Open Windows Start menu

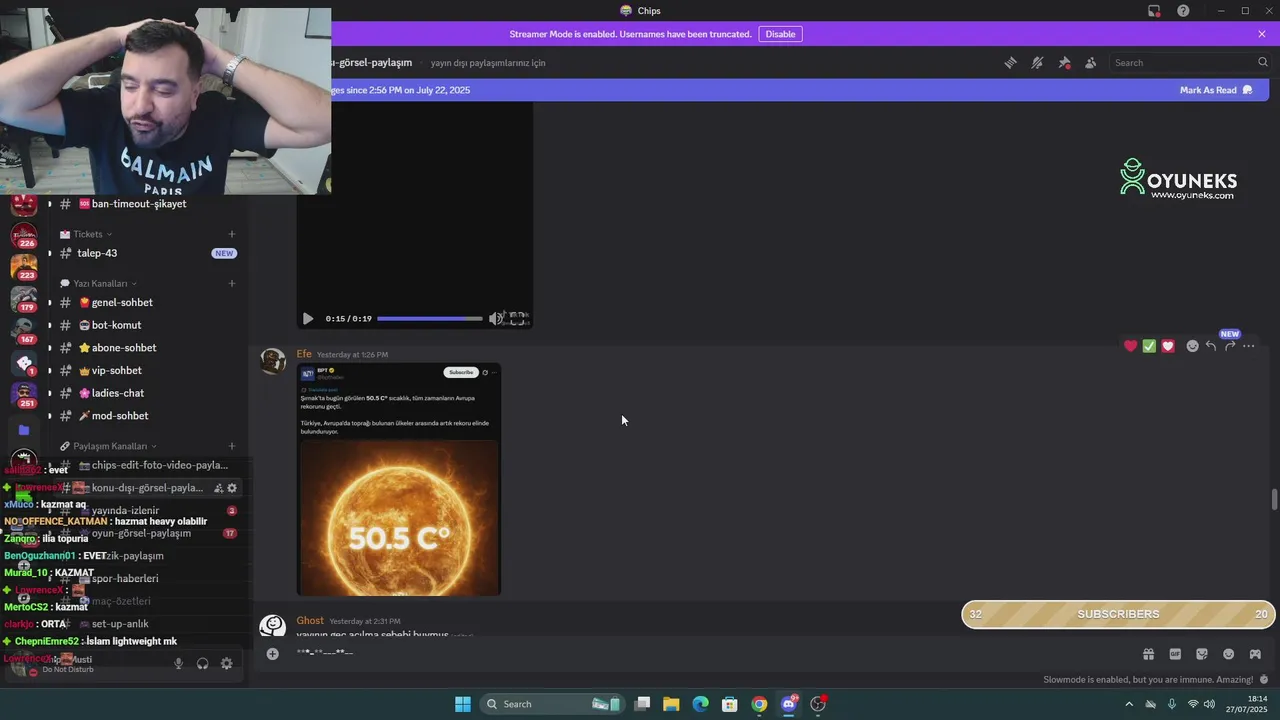pos(463,704)
